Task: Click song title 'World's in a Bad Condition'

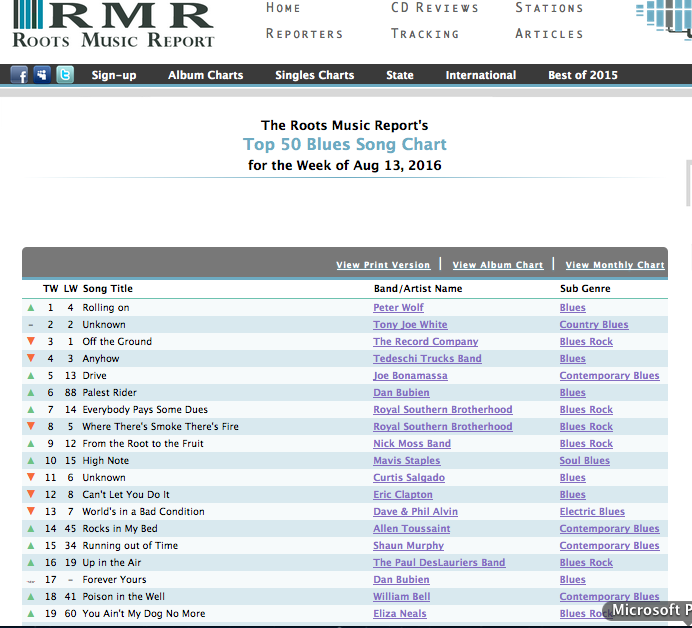Action: (143, 511)
